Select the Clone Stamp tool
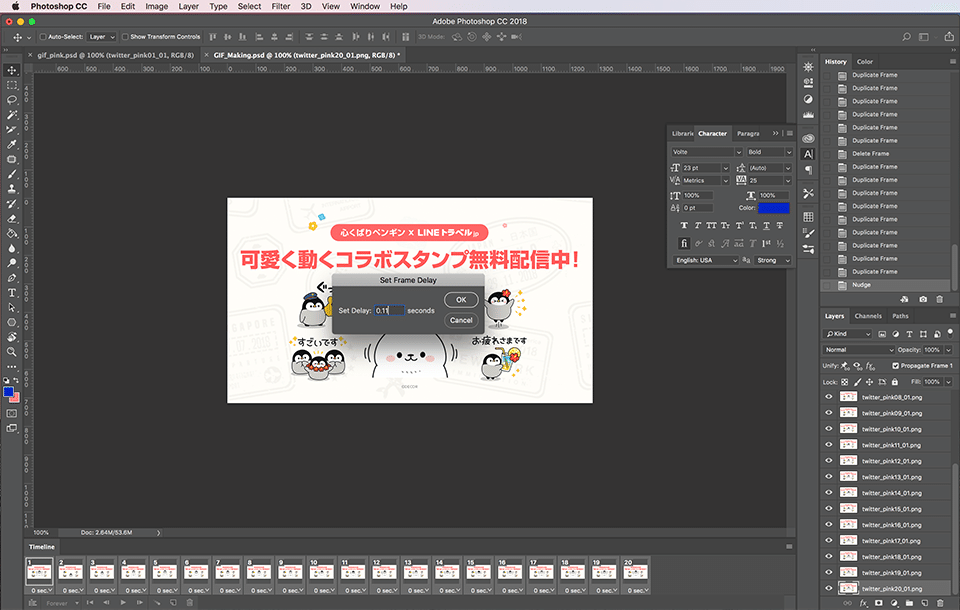 pyautogui.click(x=12, y=189)
